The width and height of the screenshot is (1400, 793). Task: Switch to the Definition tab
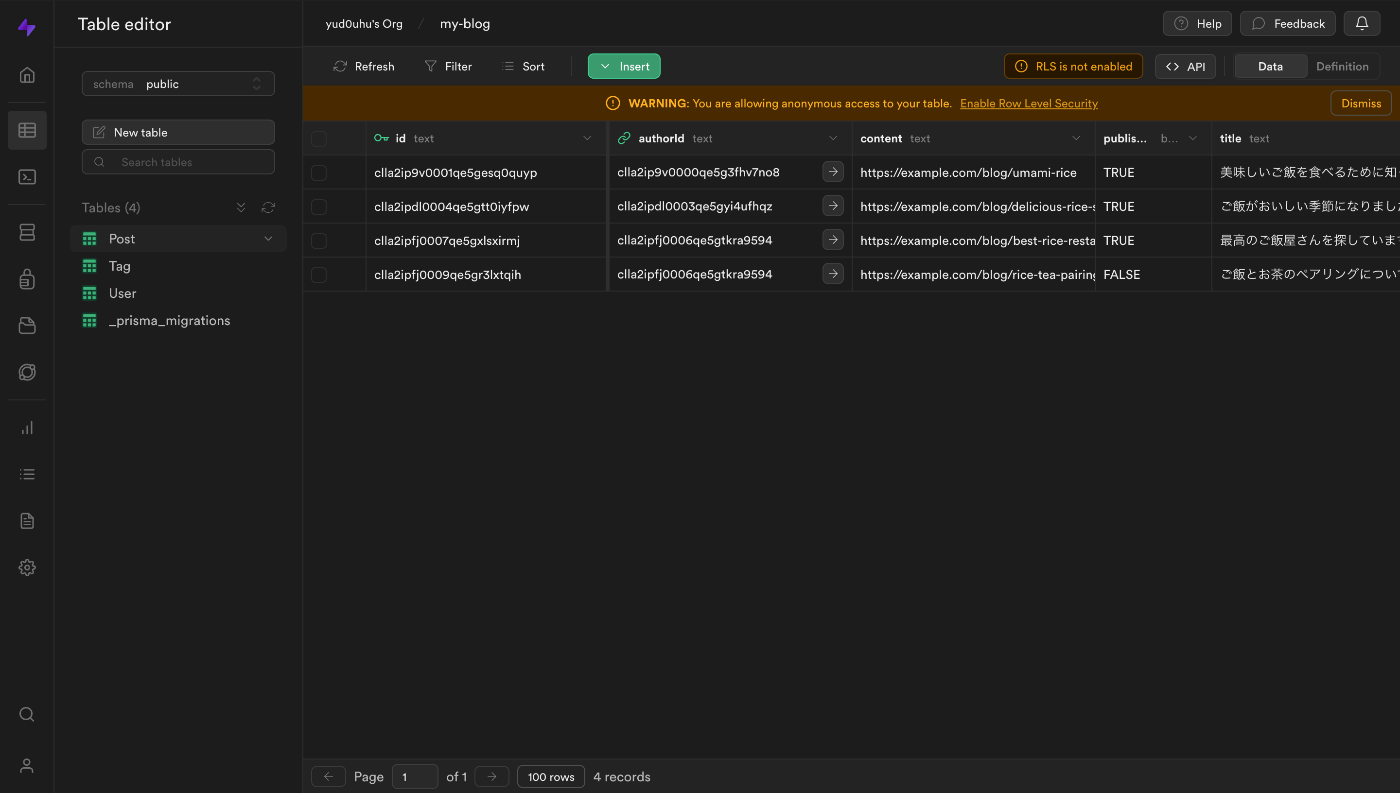(x=1342, y=66)
